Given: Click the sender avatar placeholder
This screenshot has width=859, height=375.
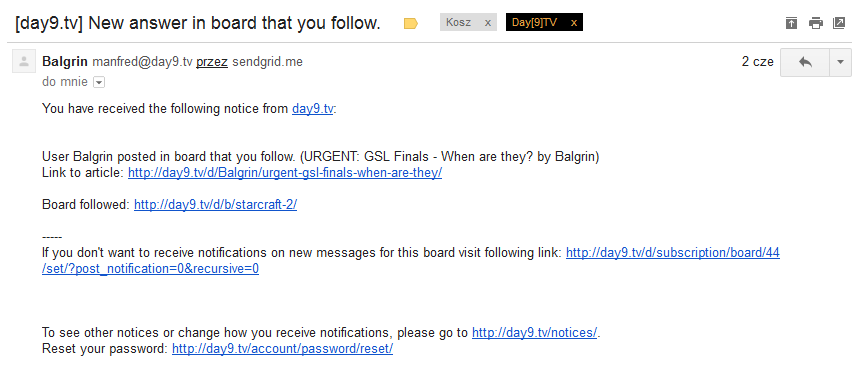Looking at the screenshot, I should (x=23, y=62).
